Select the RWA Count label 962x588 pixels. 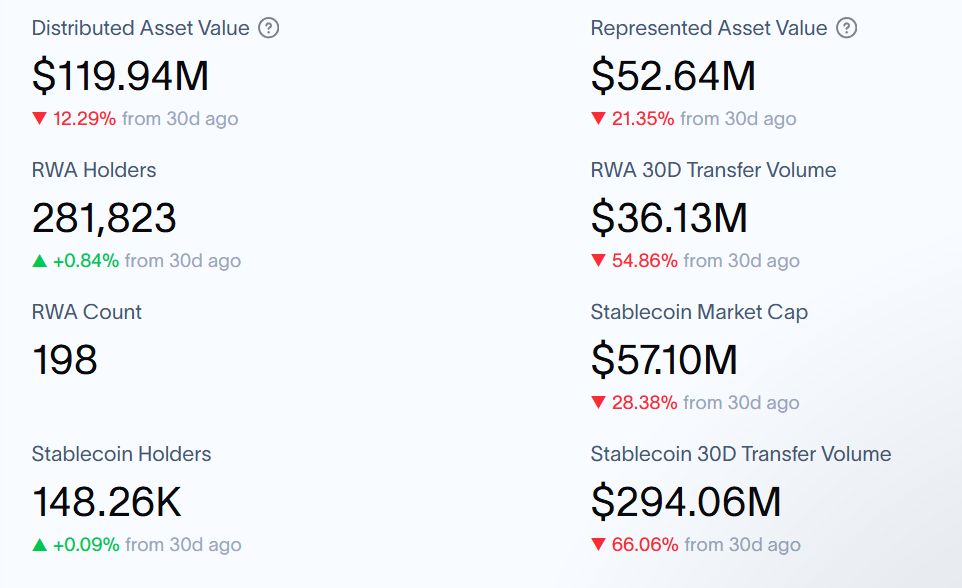click(x=87, y=312)
